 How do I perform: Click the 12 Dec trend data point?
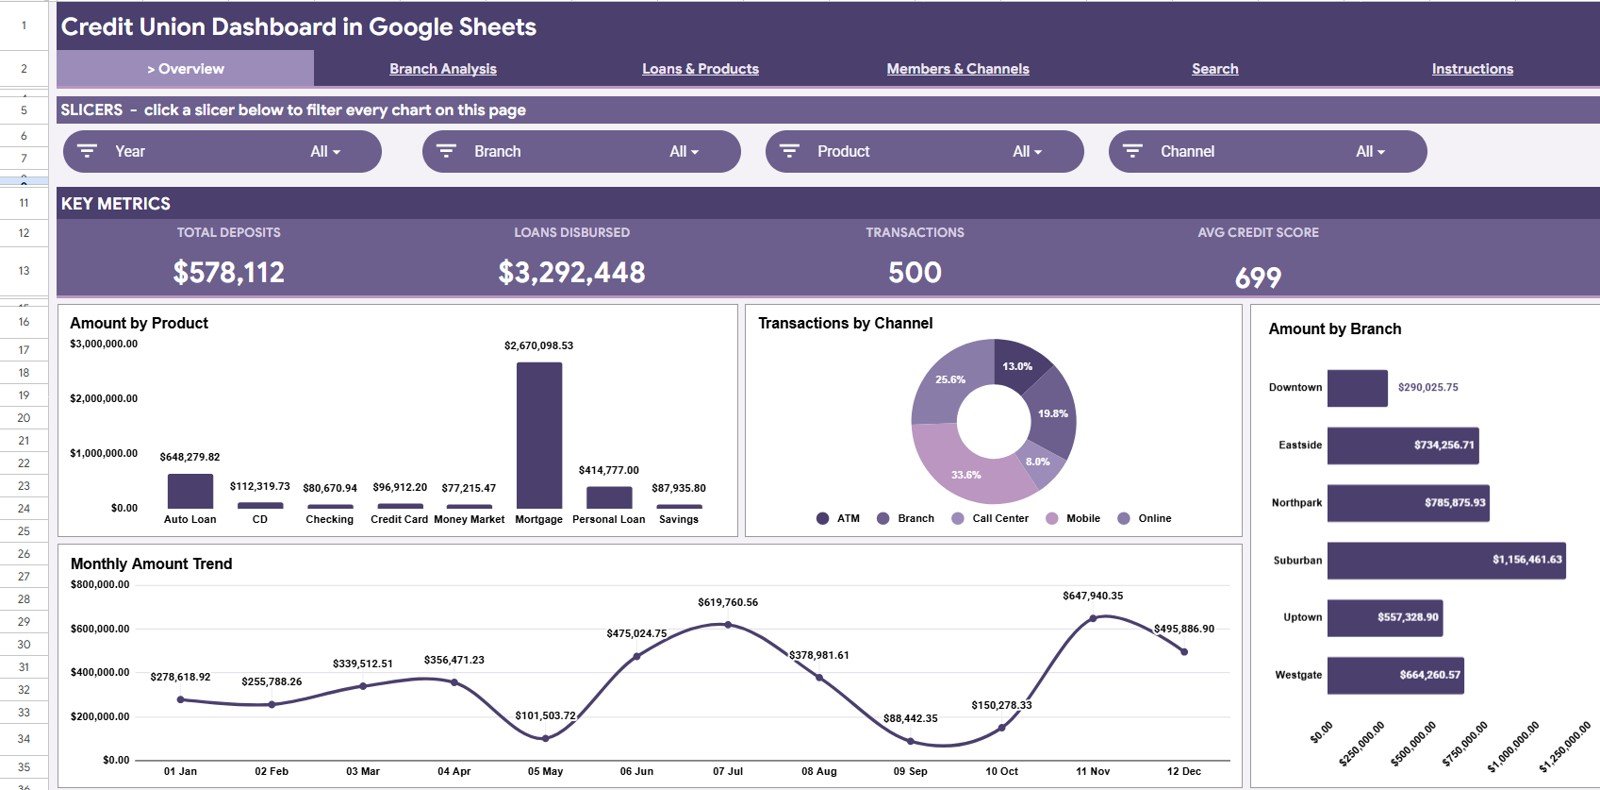[1184, 652]
